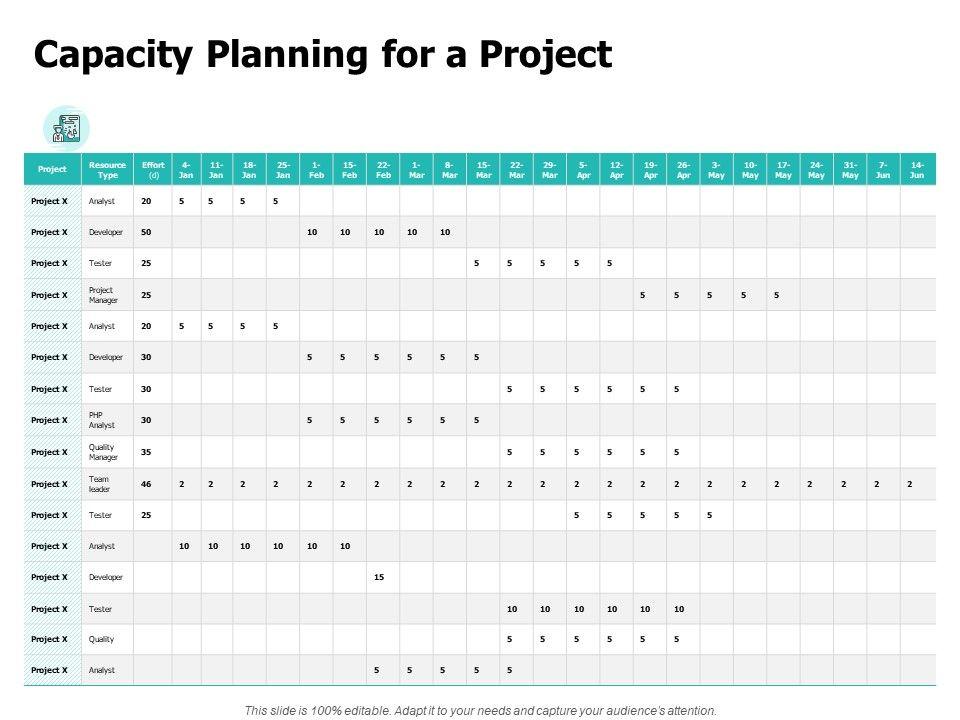Click the teal capacity planning icon
Screen dimensions: 960x720
click(66, 127)
